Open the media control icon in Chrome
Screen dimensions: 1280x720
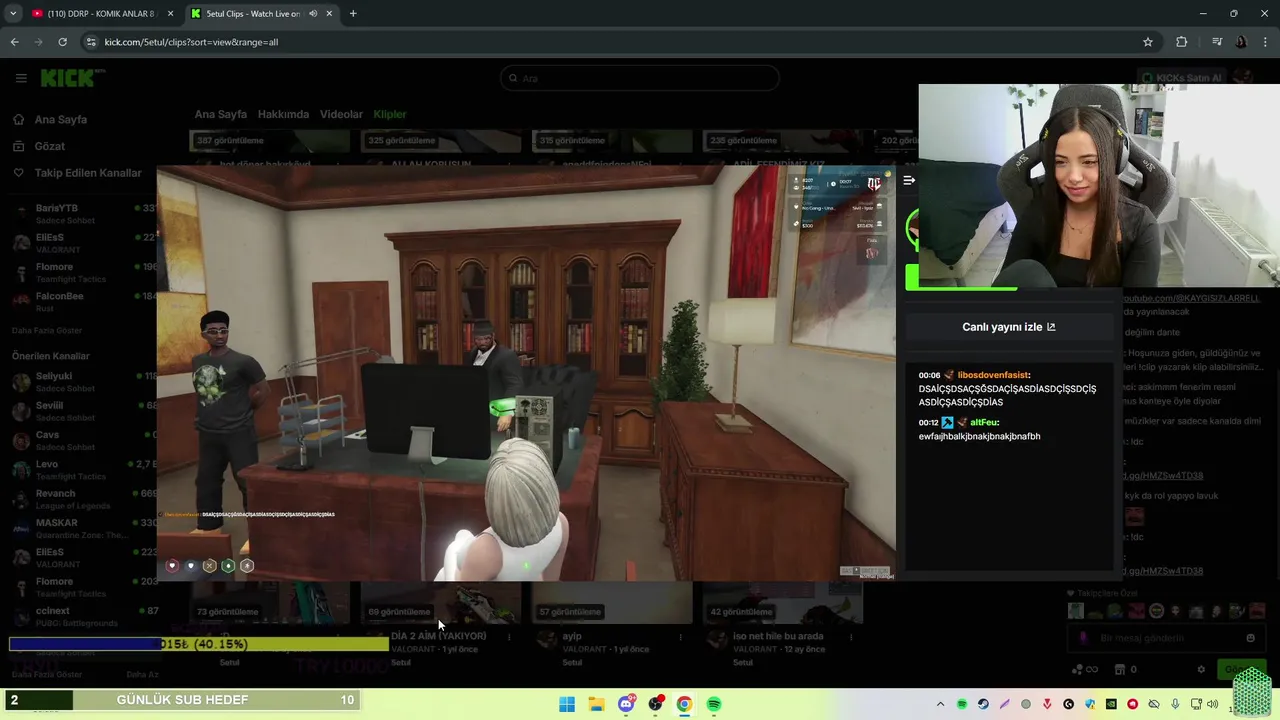tap(1217, 42)
